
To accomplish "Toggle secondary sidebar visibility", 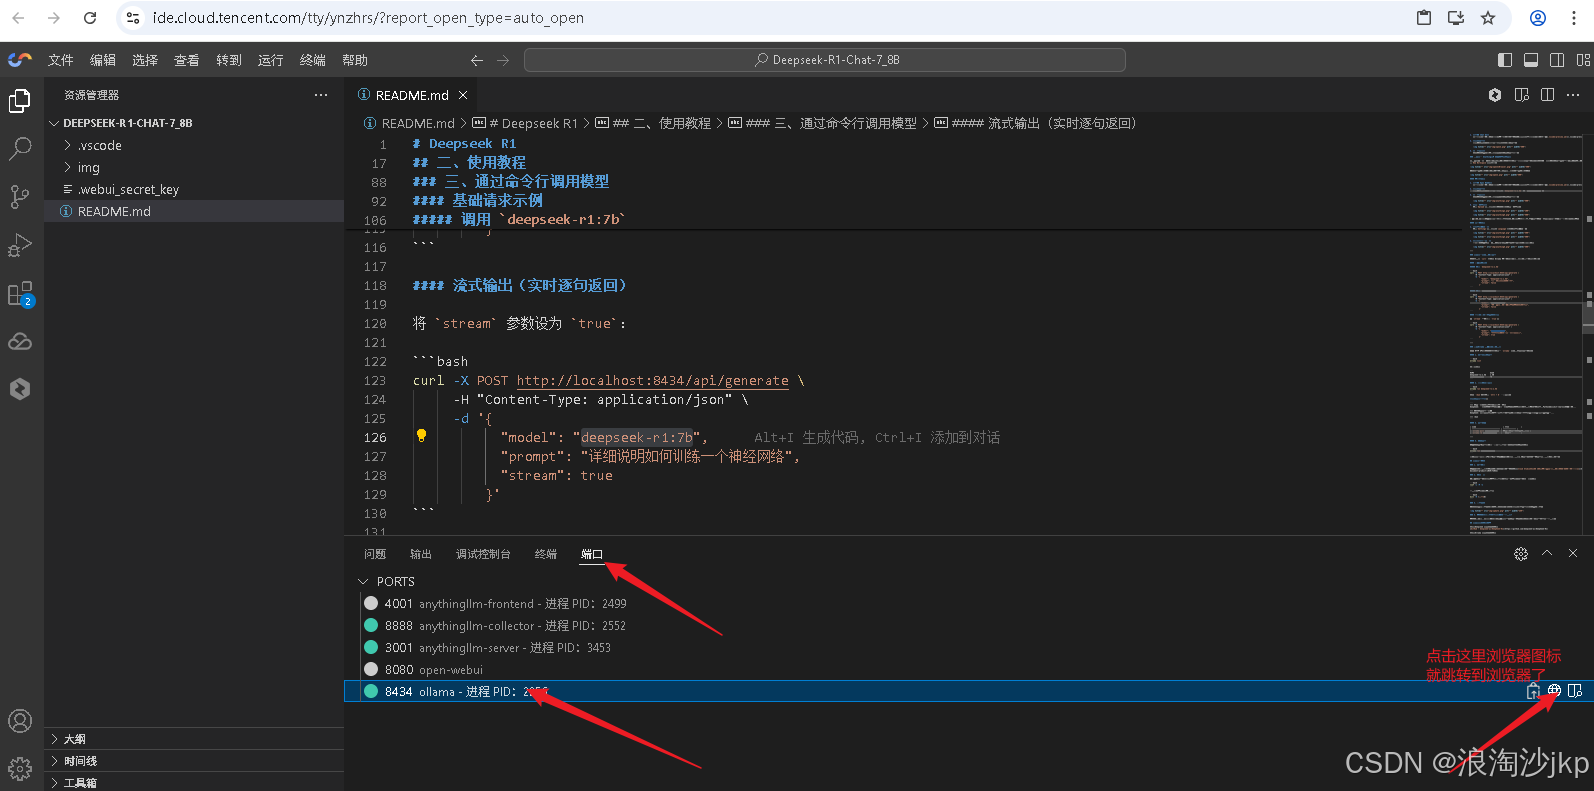I will click(x=1557, y=60).
